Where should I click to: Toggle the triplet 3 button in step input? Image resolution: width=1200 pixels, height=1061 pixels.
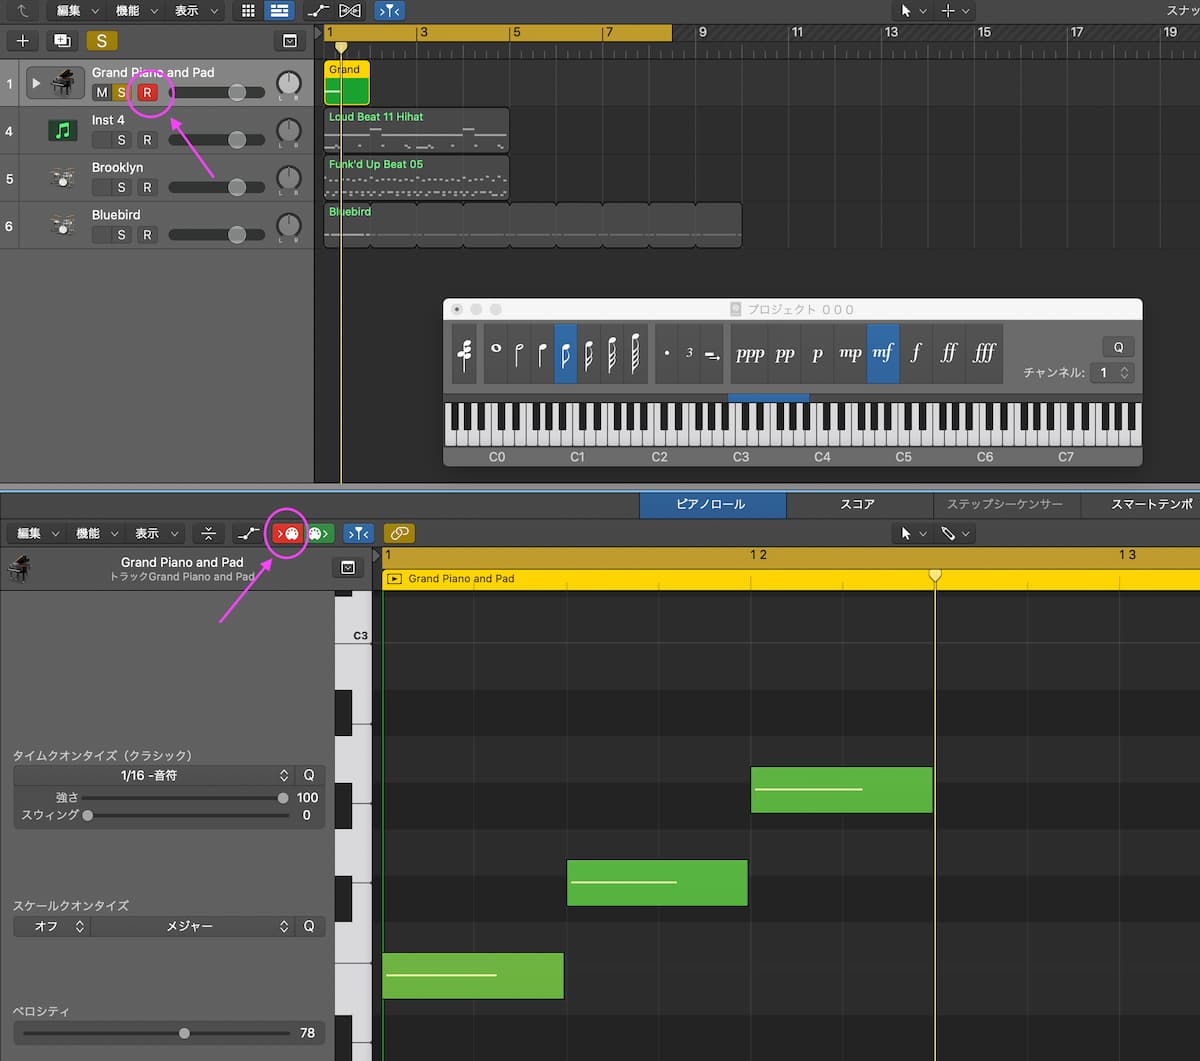point(689,353)
